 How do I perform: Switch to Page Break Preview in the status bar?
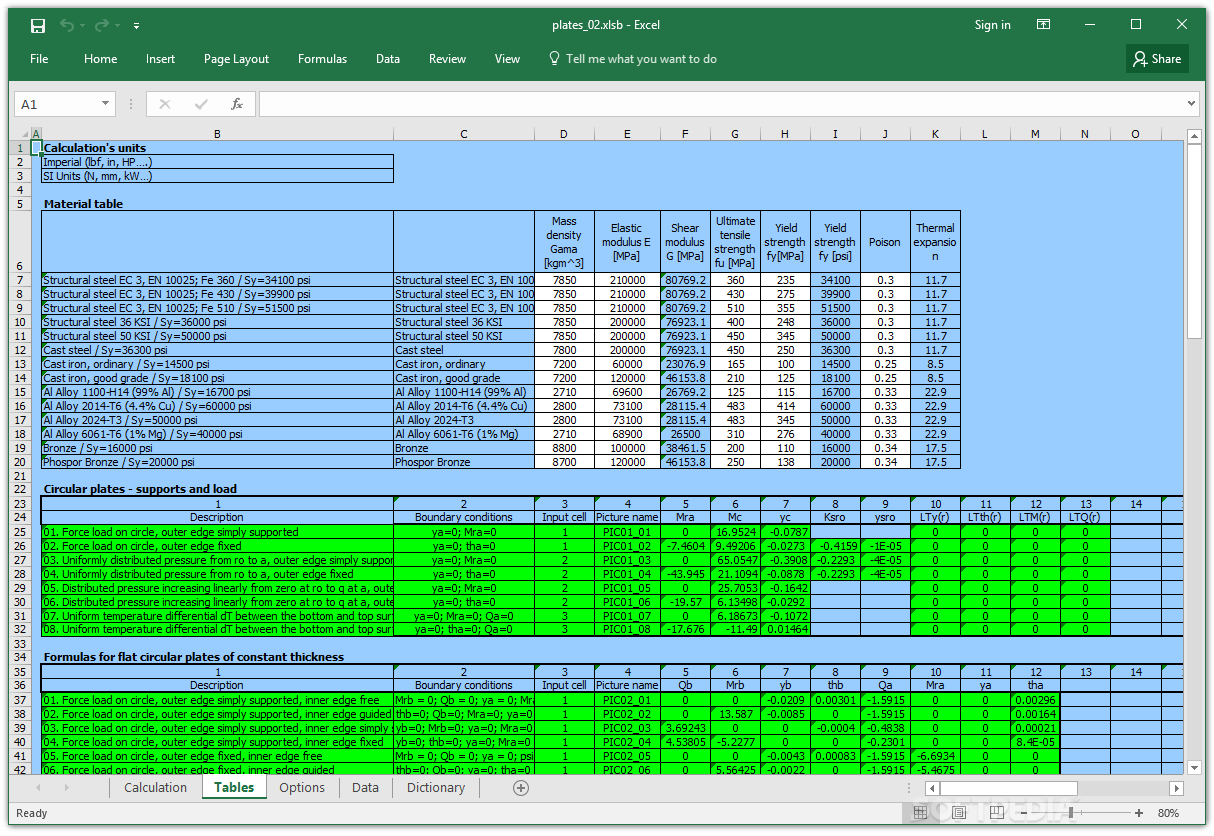(999, 813)
